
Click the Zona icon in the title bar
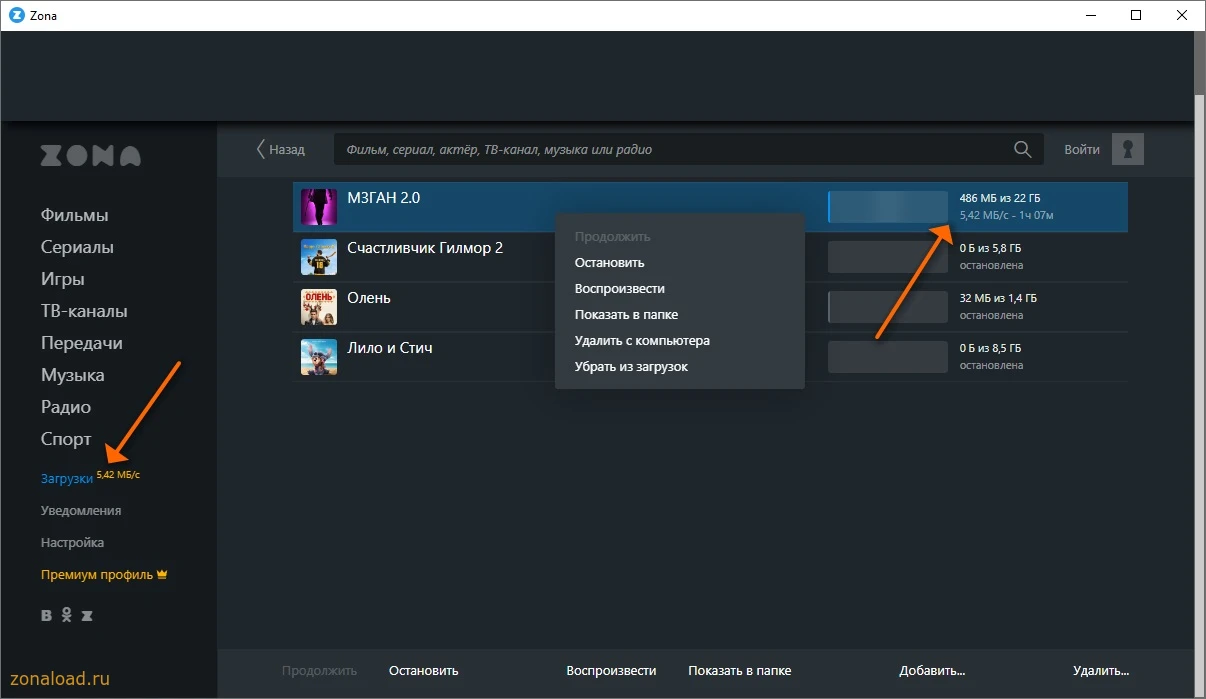16,15
